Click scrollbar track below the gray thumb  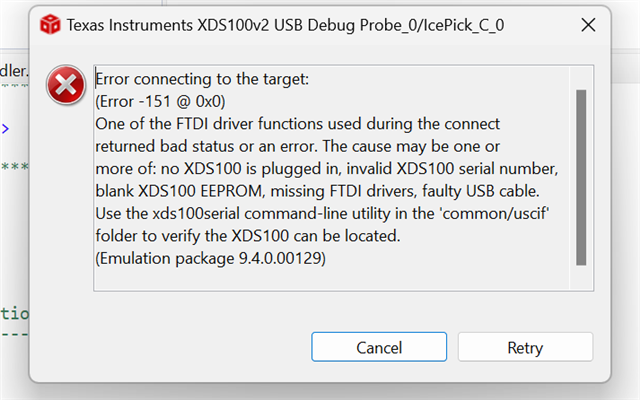click(581, 278)
